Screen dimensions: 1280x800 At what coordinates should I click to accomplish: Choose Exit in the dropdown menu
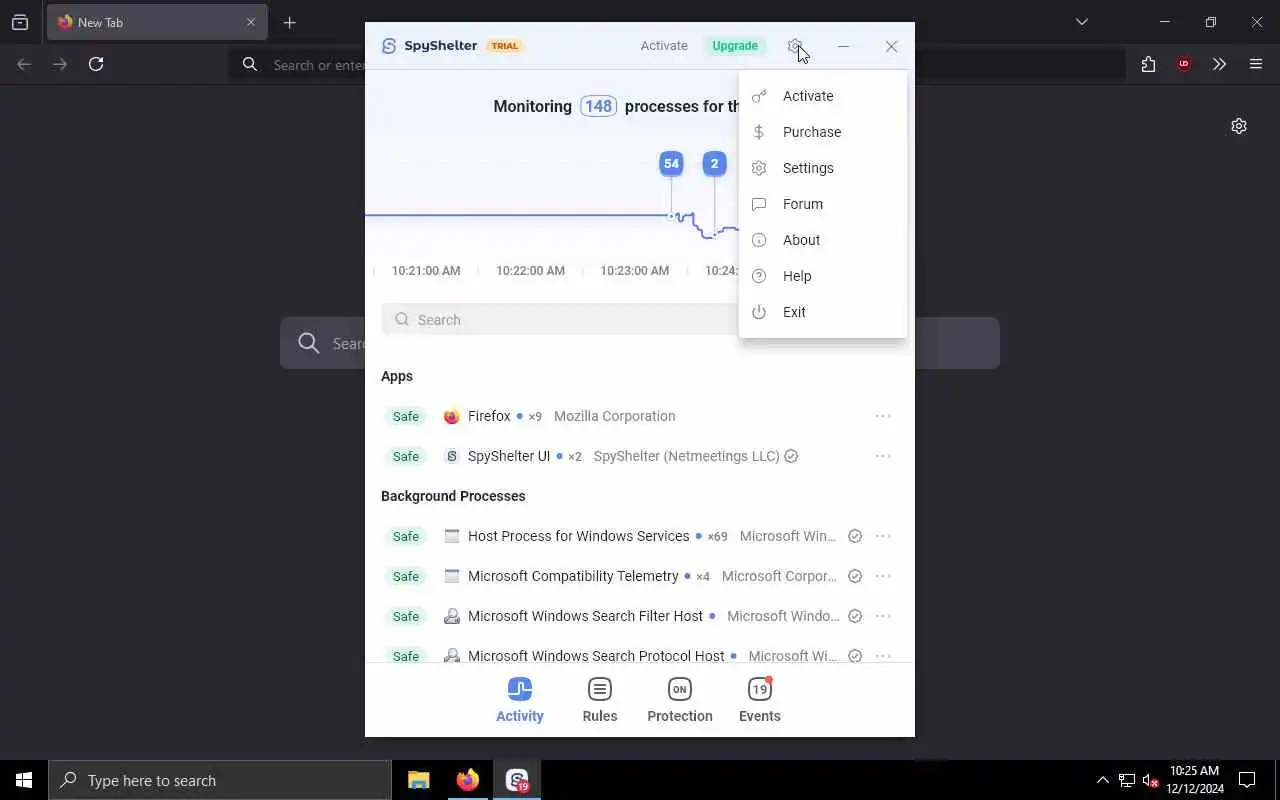click(x=823, y=312)
